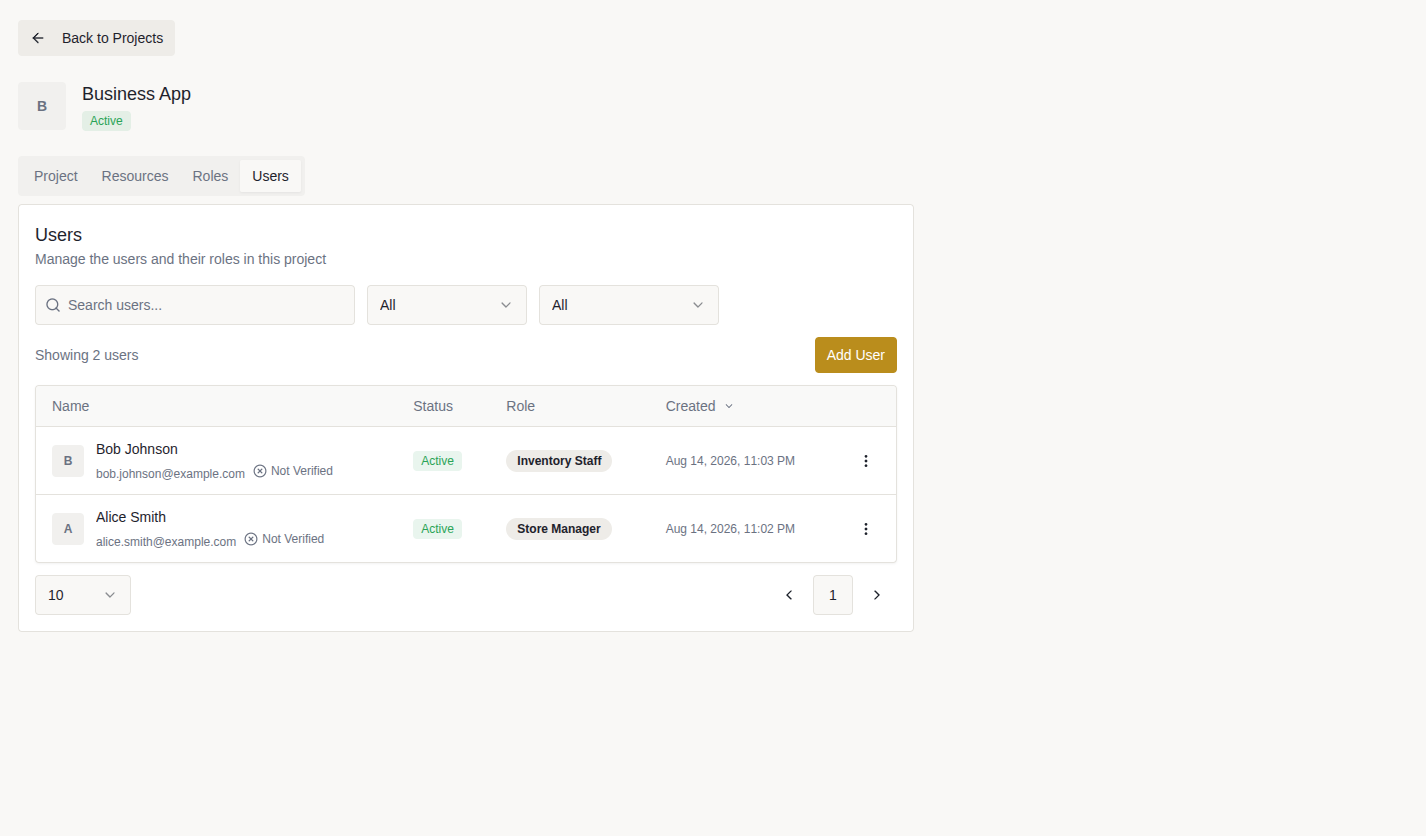Click the date Aug 14, 2026, 11:02 PM
The height and width of the screenshot is (836, 1426).
[730, 529]
